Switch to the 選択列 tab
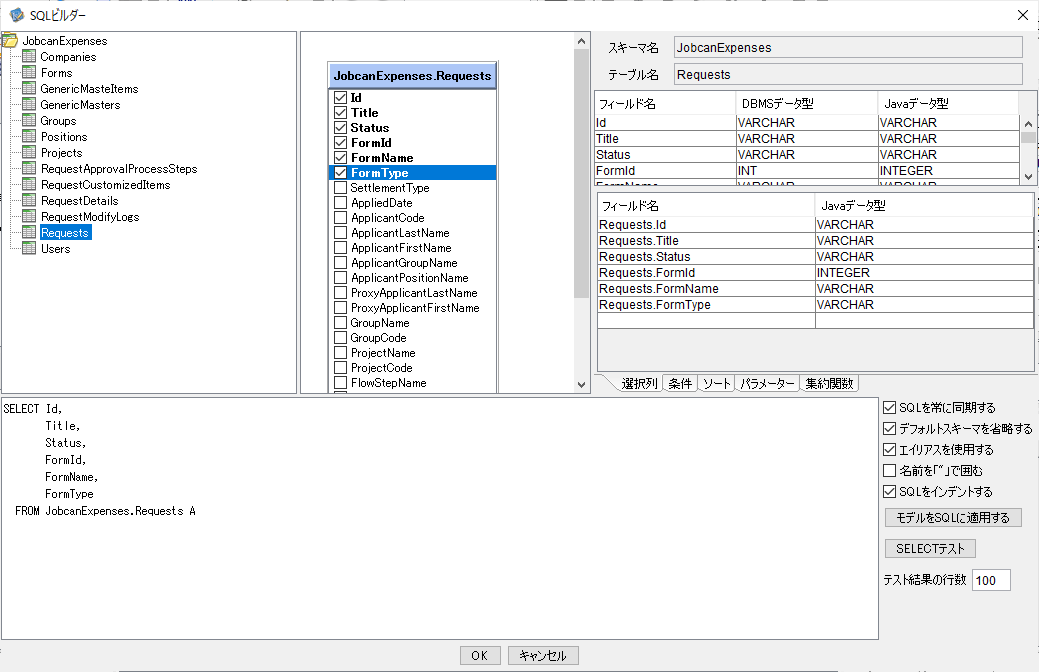This screenshot has height=672, width=1039. click(639, 383)
